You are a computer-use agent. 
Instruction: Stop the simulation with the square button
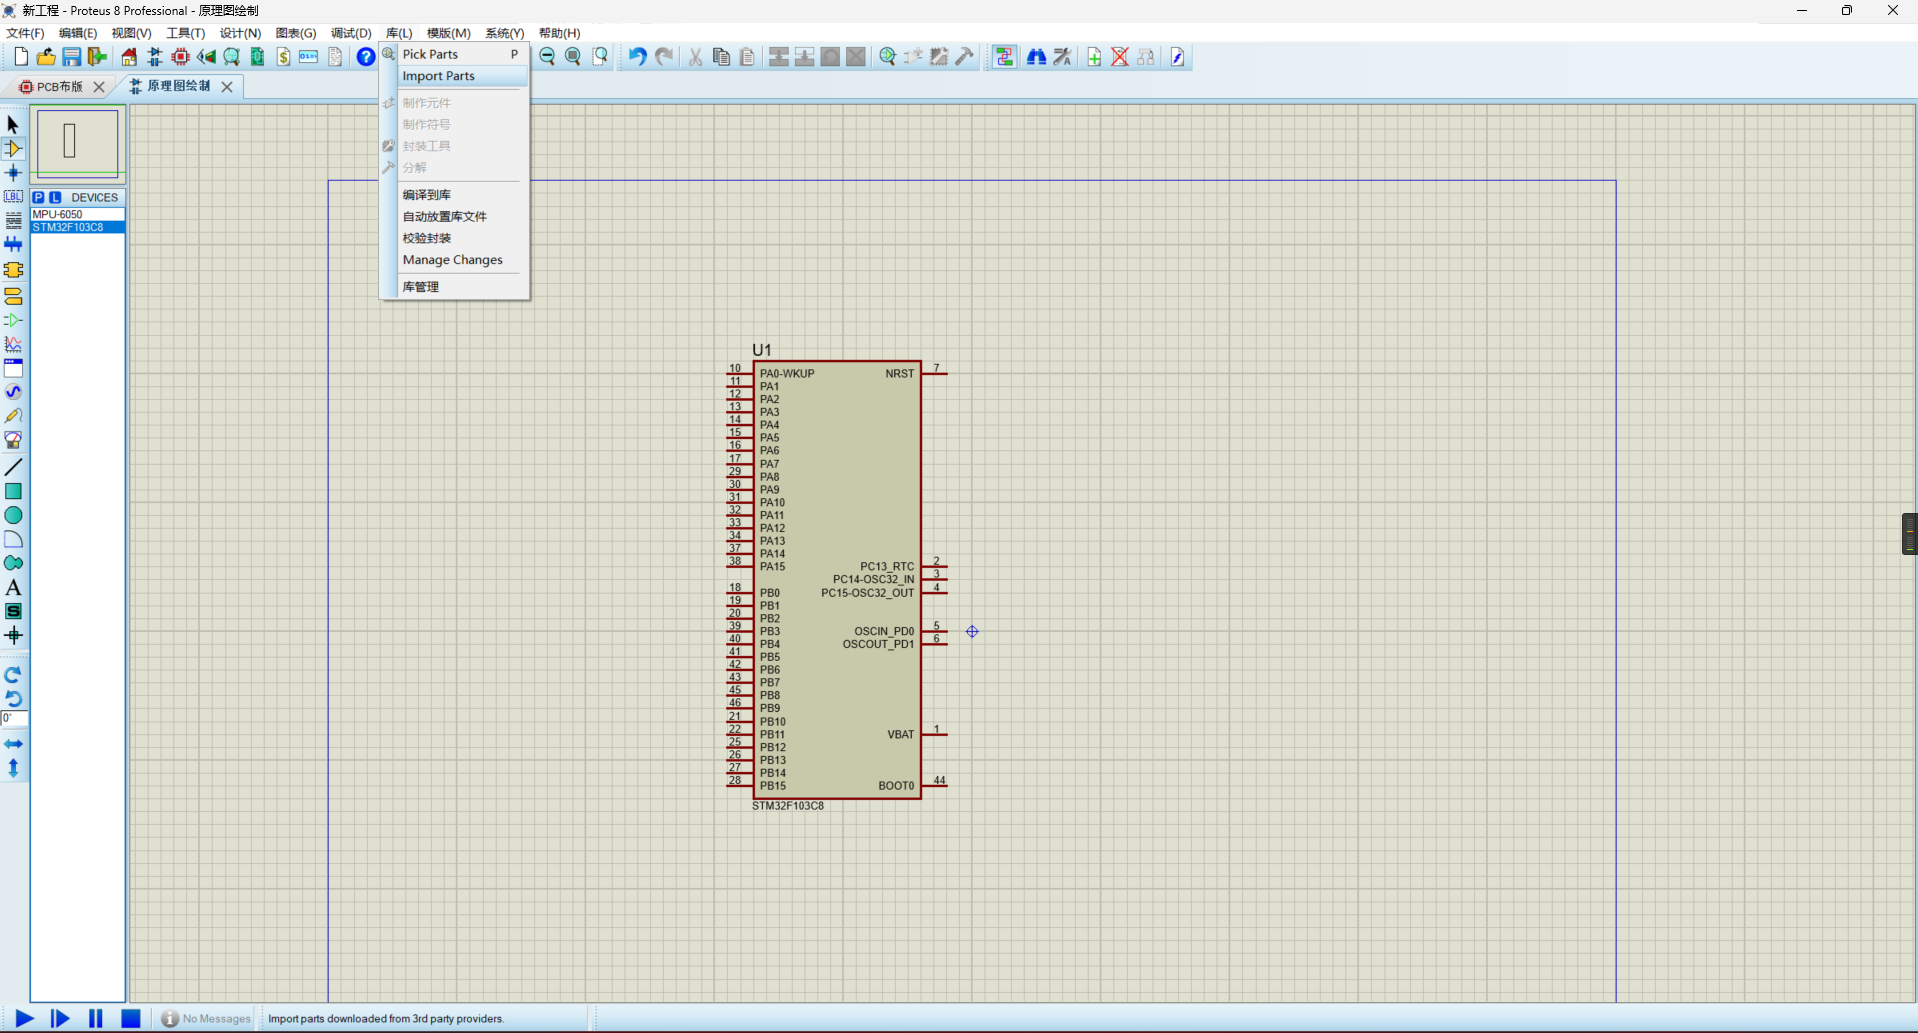(x=130, y=1018)
